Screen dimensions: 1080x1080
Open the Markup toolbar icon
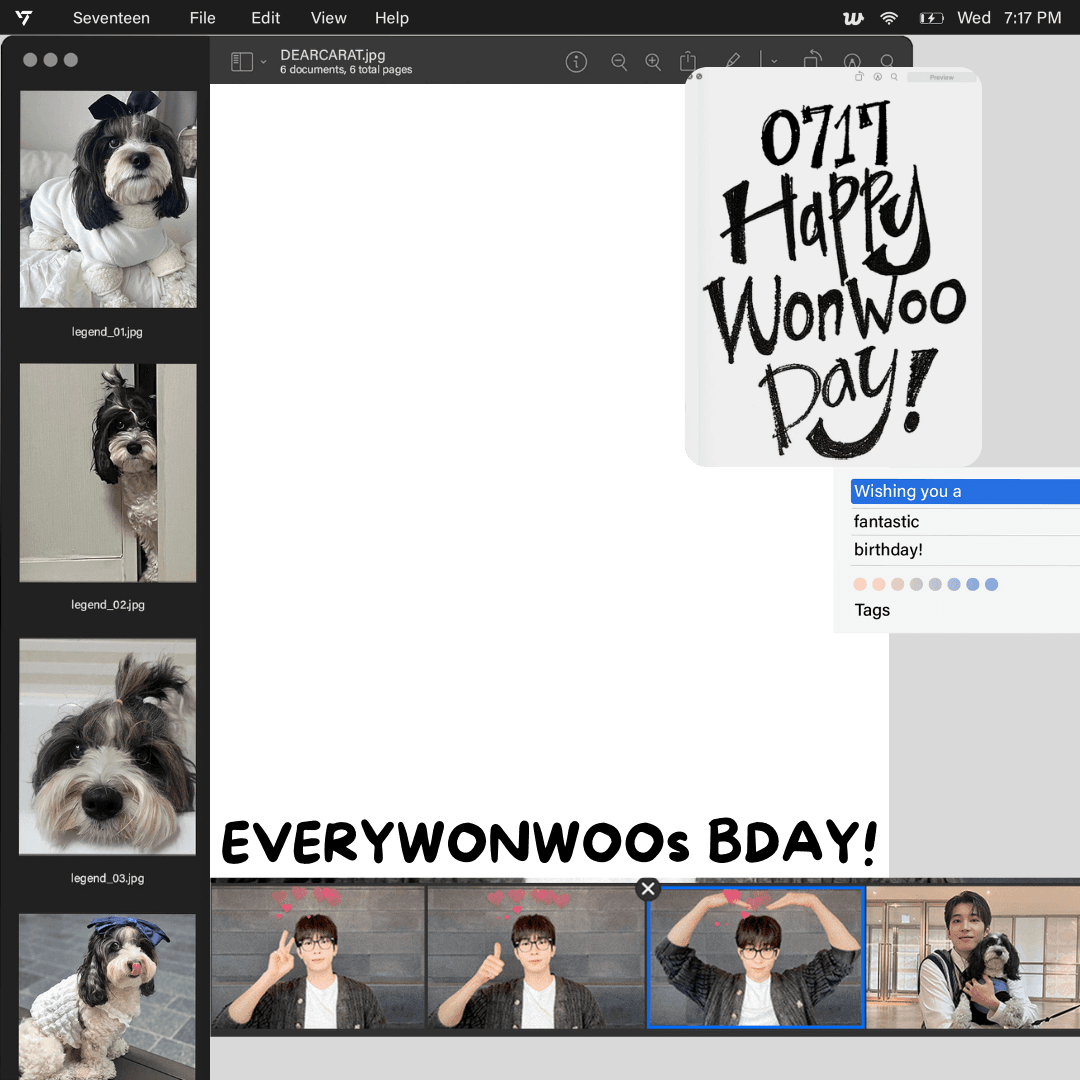(x=852, y=61)
